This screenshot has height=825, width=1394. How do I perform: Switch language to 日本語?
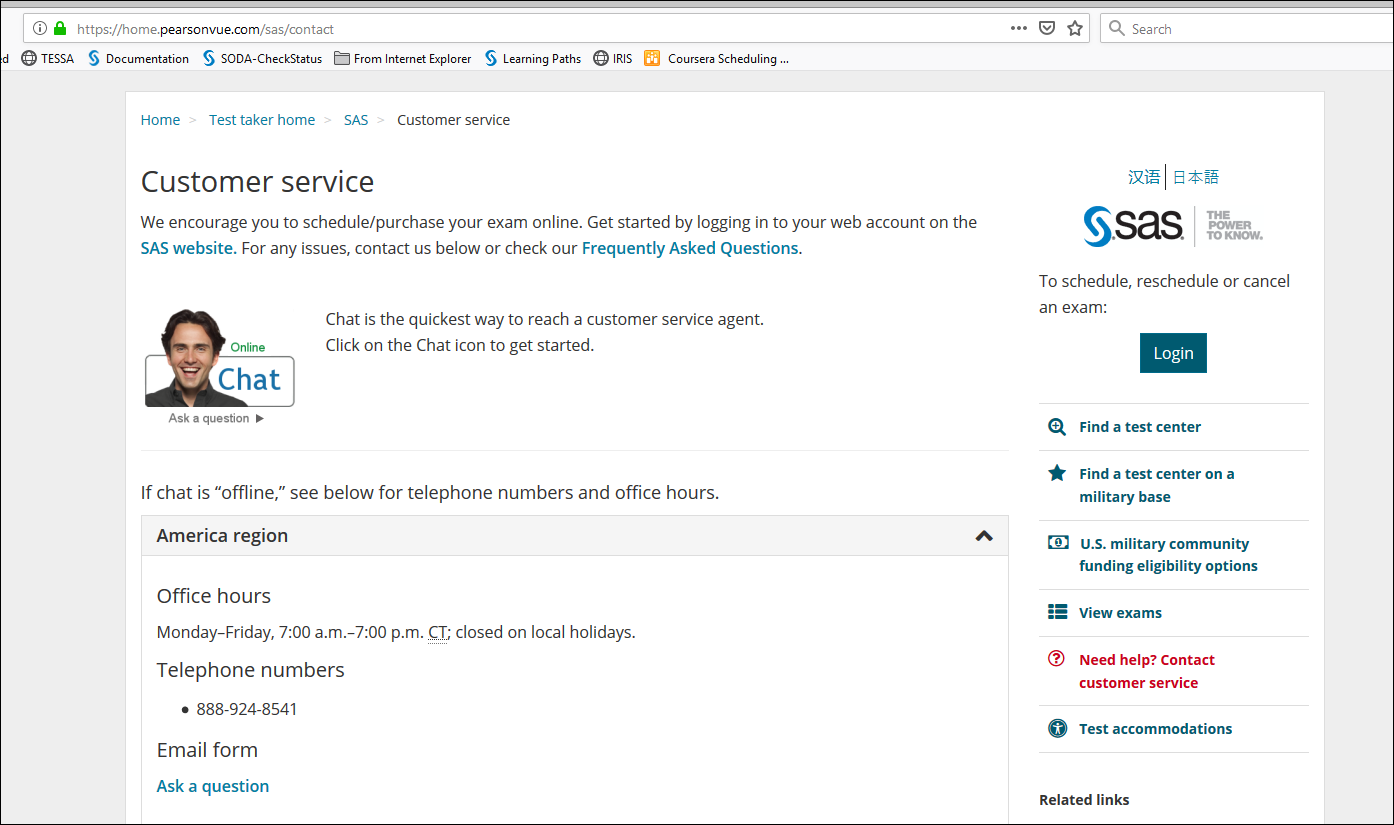coord(1196,176)
